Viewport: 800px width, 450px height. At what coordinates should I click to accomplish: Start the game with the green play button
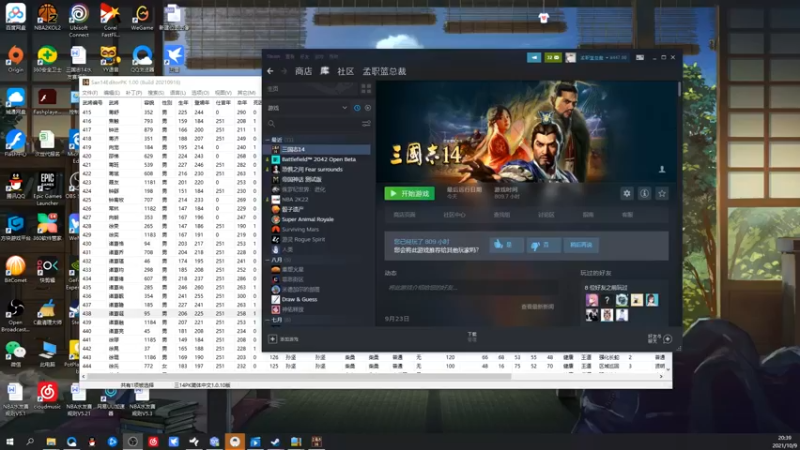click(410, 193)
